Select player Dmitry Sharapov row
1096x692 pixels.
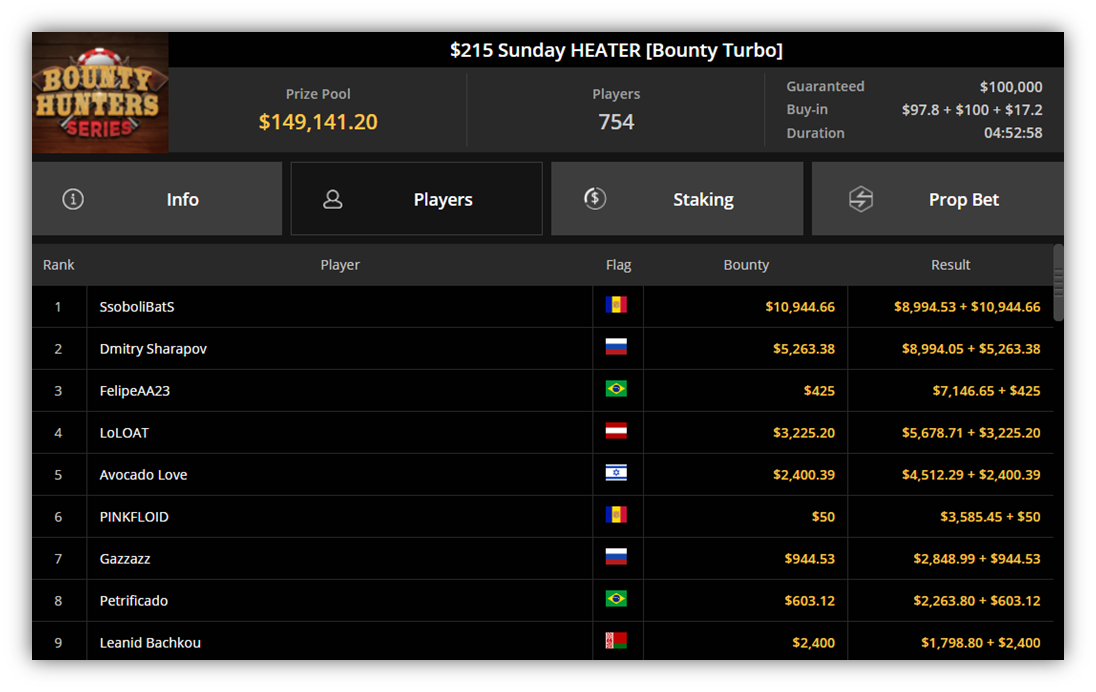click(x=542, y=349)
